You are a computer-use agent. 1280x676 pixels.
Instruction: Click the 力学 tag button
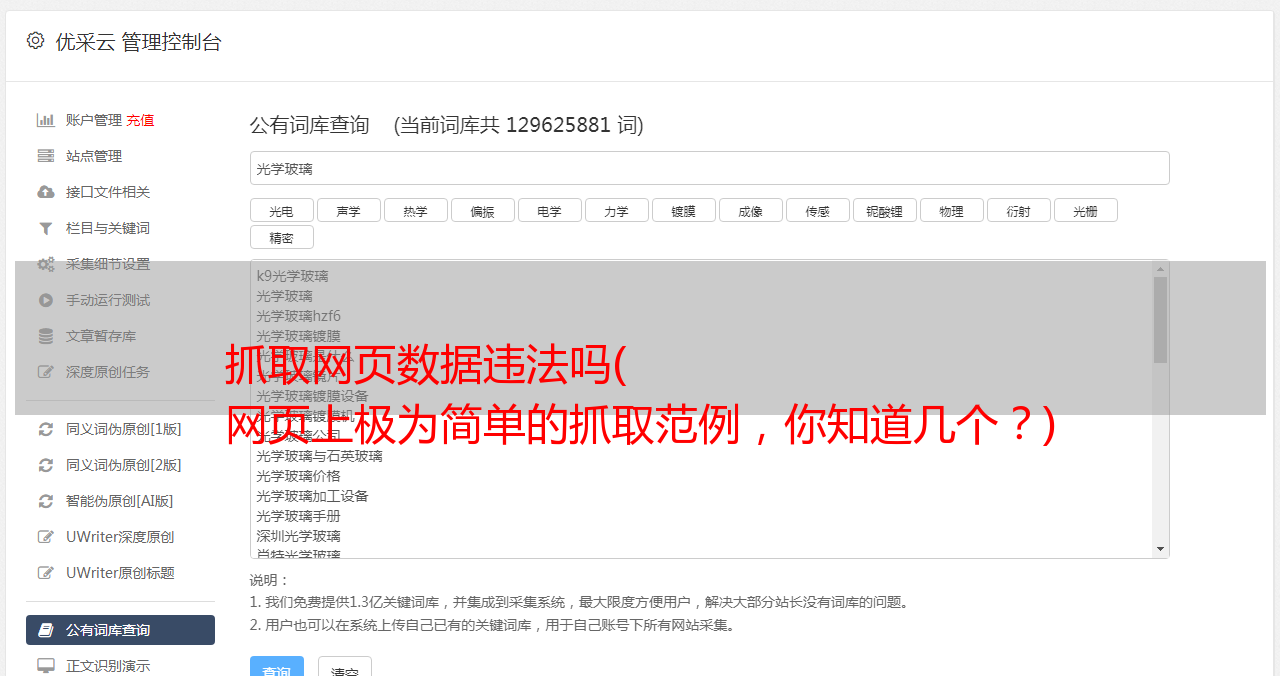pyautogui.click(x=617, y=210)
